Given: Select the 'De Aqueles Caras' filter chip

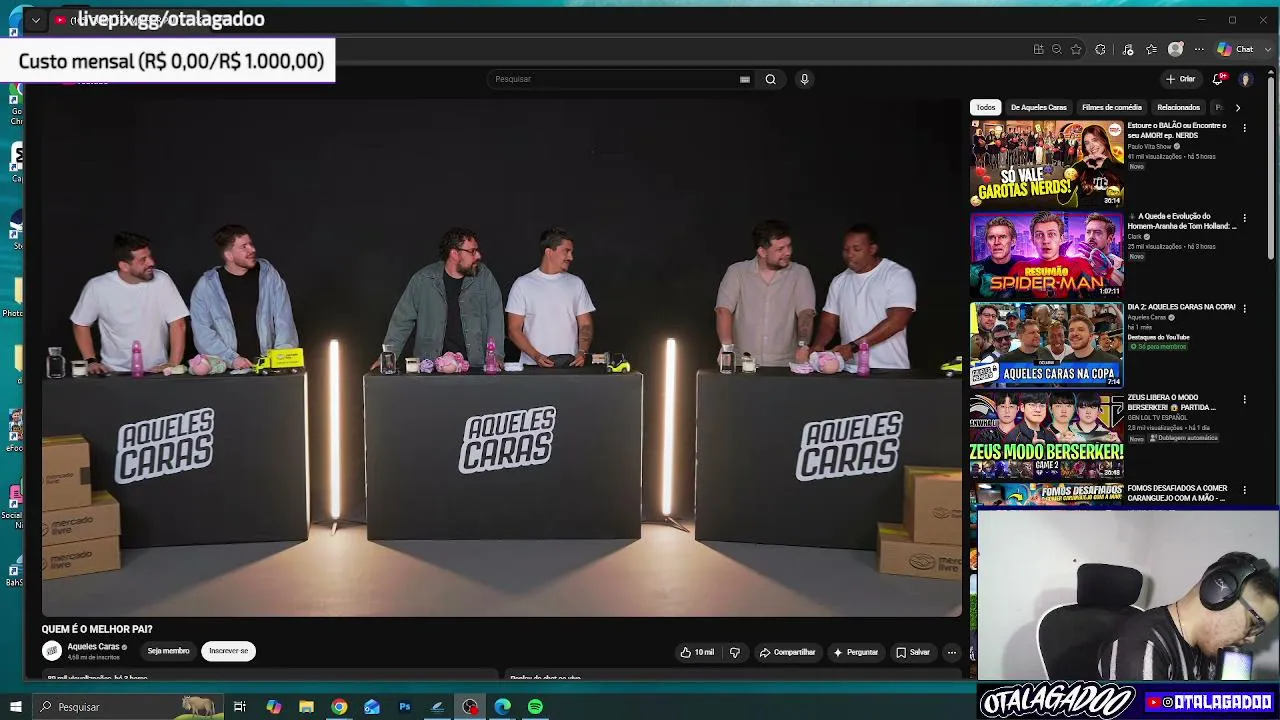Looking at the screenshot, I should pos(1038,107).
